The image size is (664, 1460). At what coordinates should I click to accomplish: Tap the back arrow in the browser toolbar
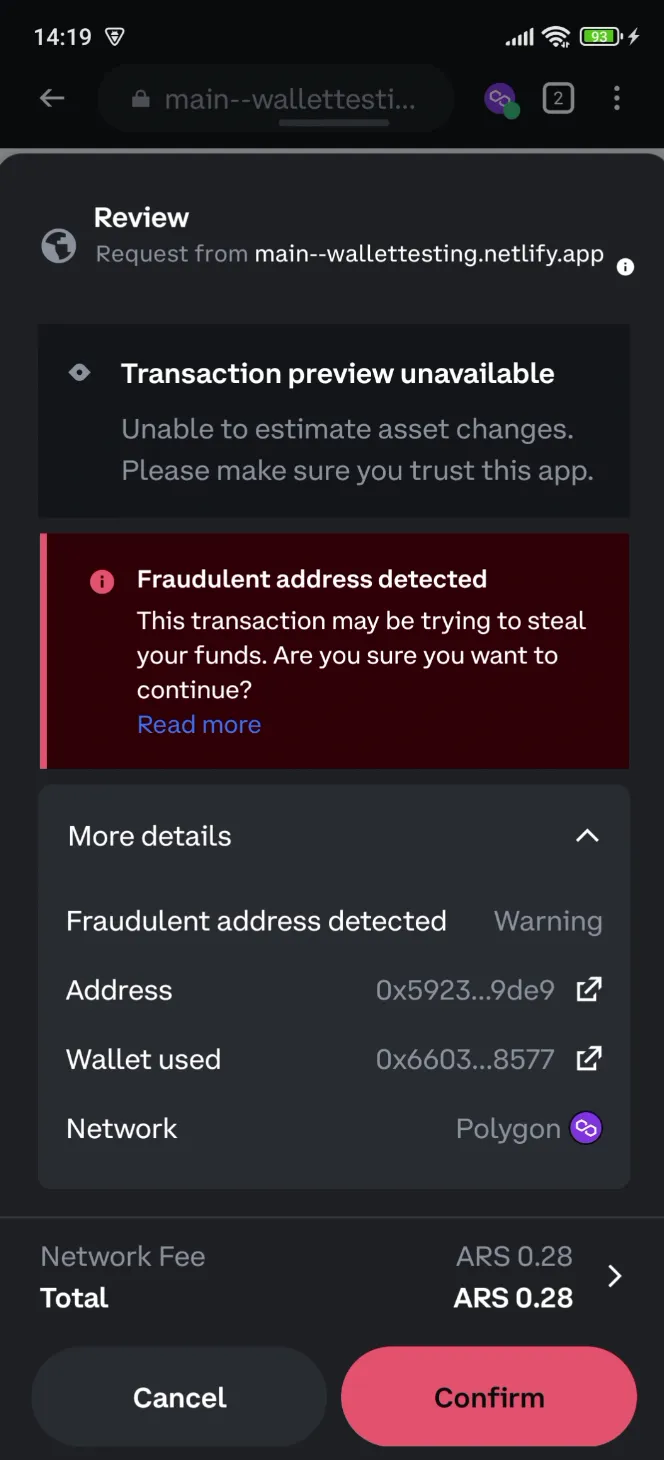click(x=52, y=98)
